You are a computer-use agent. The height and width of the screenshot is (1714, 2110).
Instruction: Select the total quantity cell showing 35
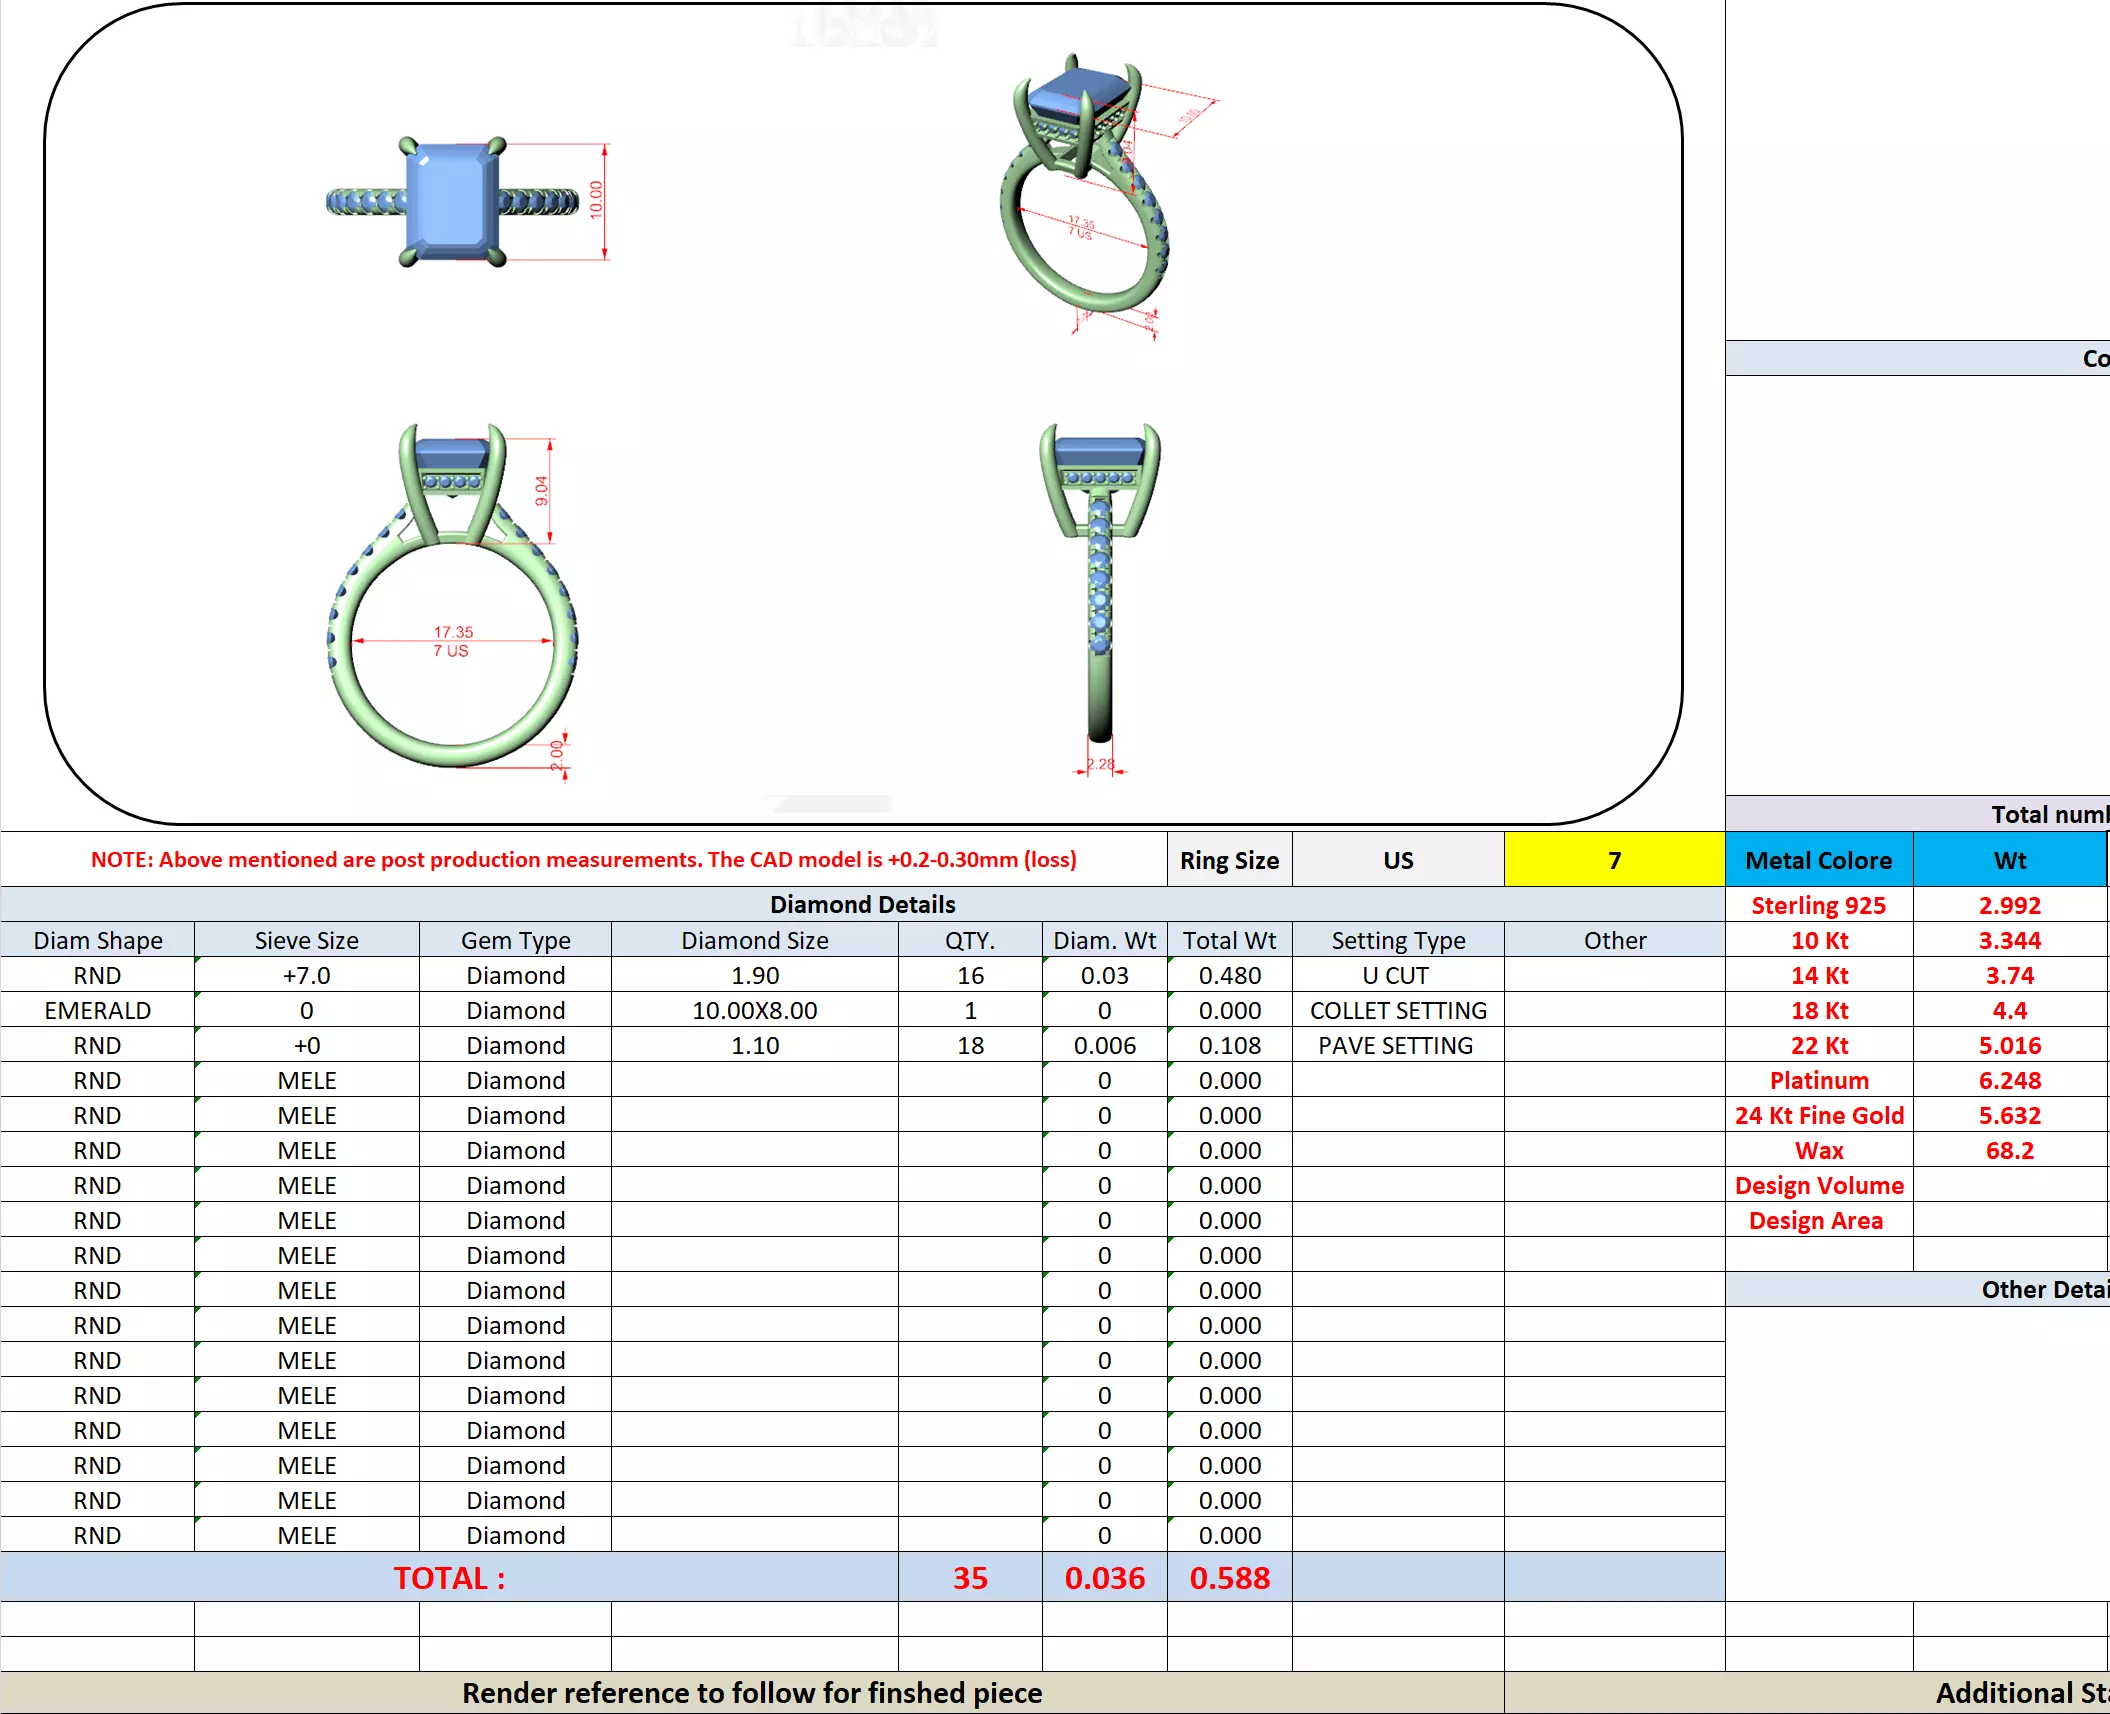[969, 1577]
